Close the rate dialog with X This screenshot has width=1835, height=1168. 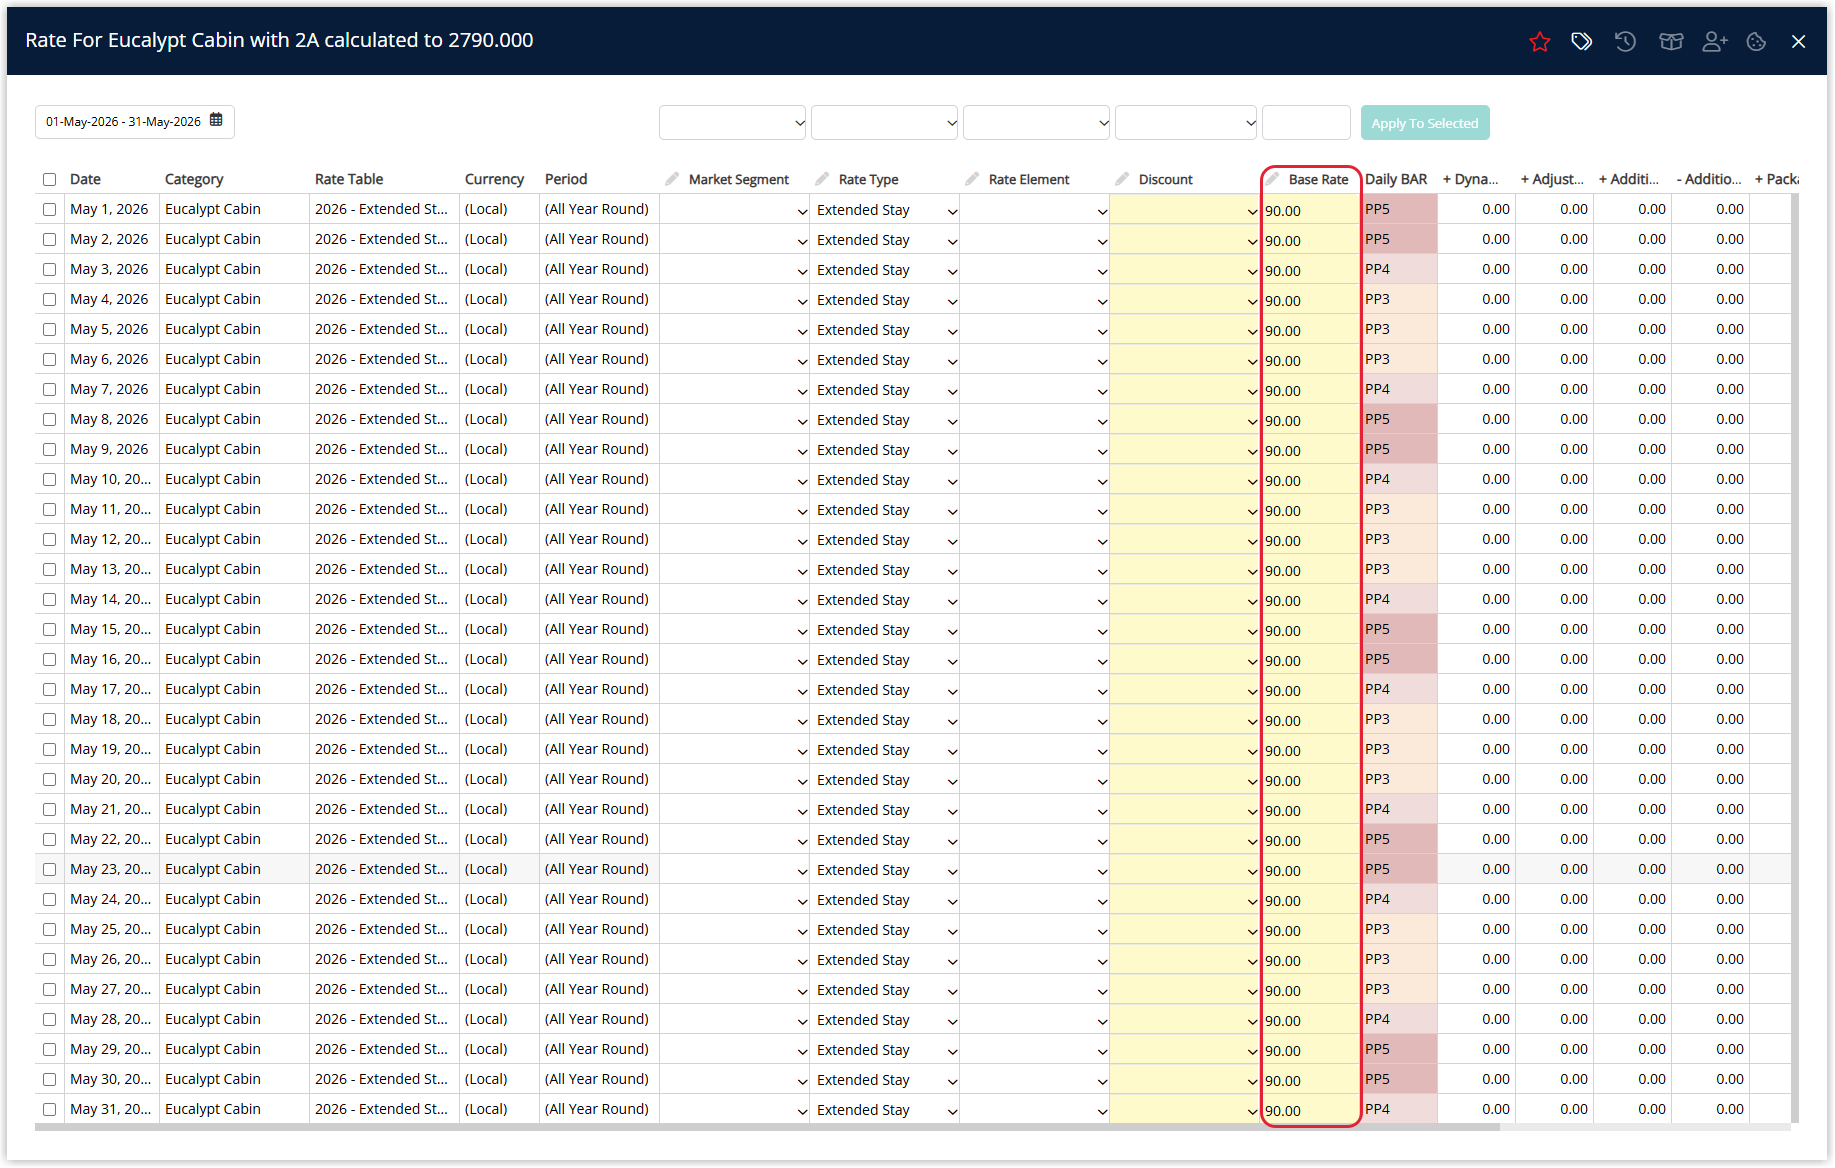pos(1799,41)
